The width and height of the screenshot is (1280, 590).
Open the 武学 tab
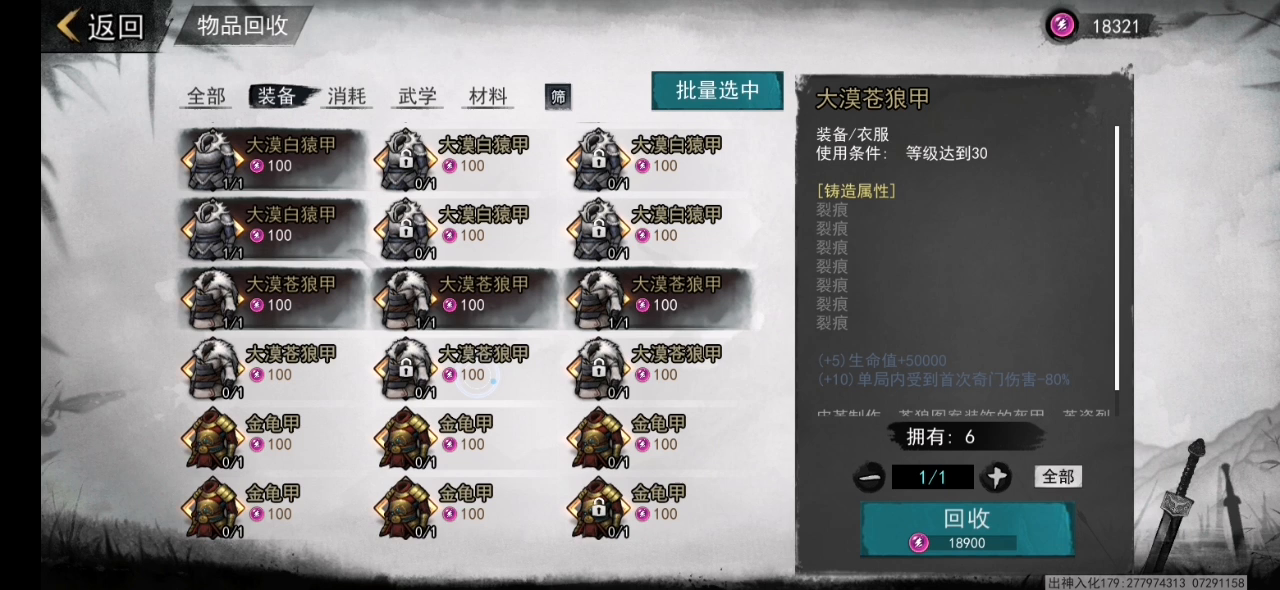(x=417, y=96)
